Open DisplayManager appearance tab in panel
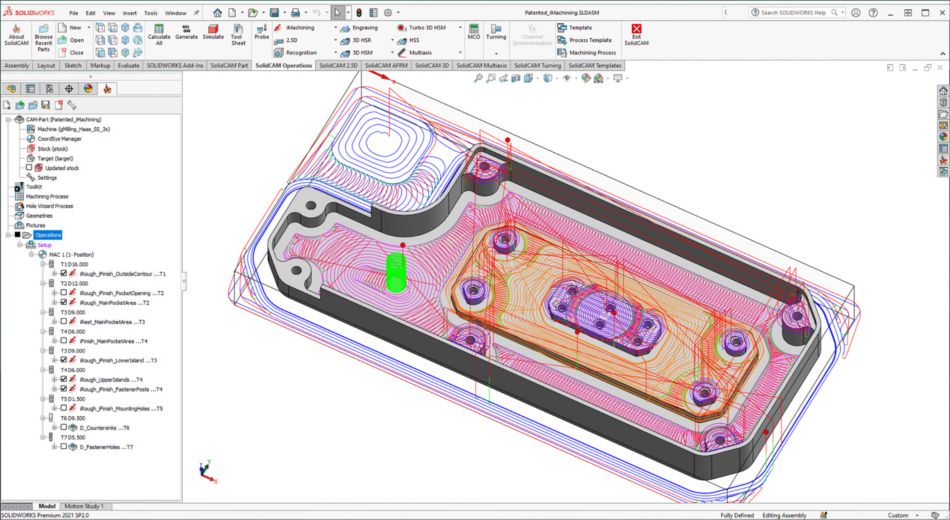Screen dimensions: 950x520 (x=88, y=89)
